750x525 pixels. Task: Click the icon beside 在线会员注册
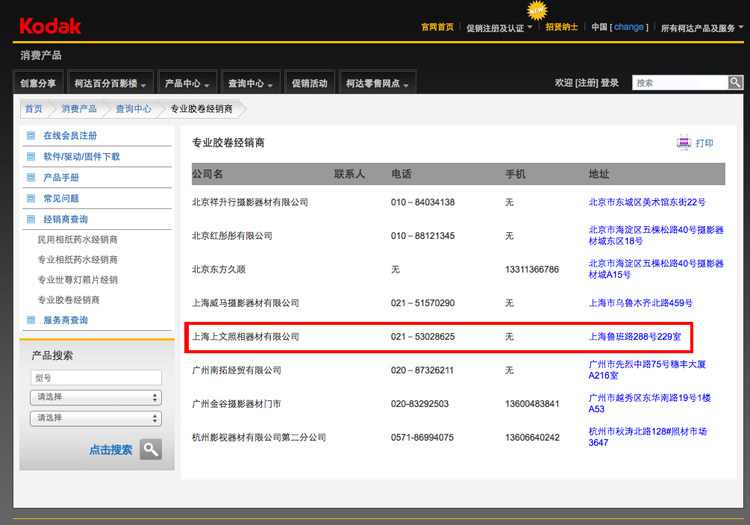pos(31,135)
